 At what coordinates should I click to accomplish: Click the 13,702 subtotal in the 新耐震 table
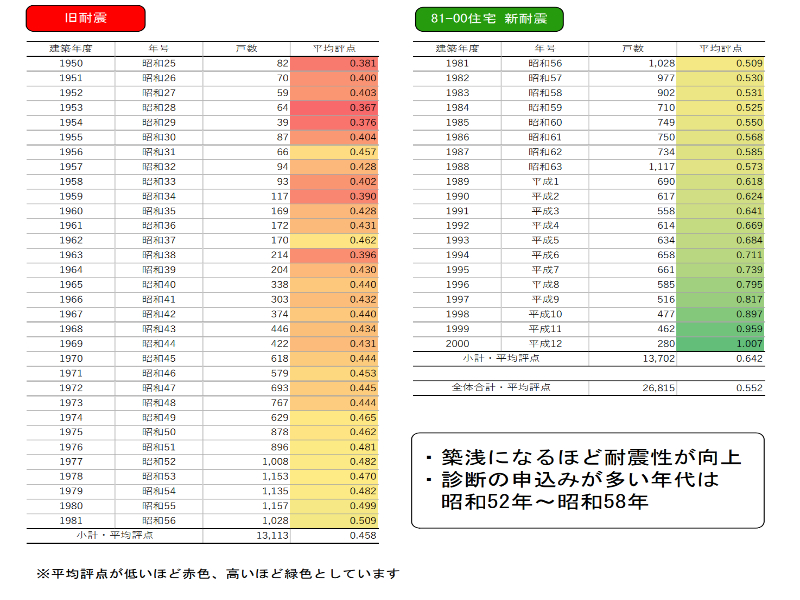click(x=632, y=358)
